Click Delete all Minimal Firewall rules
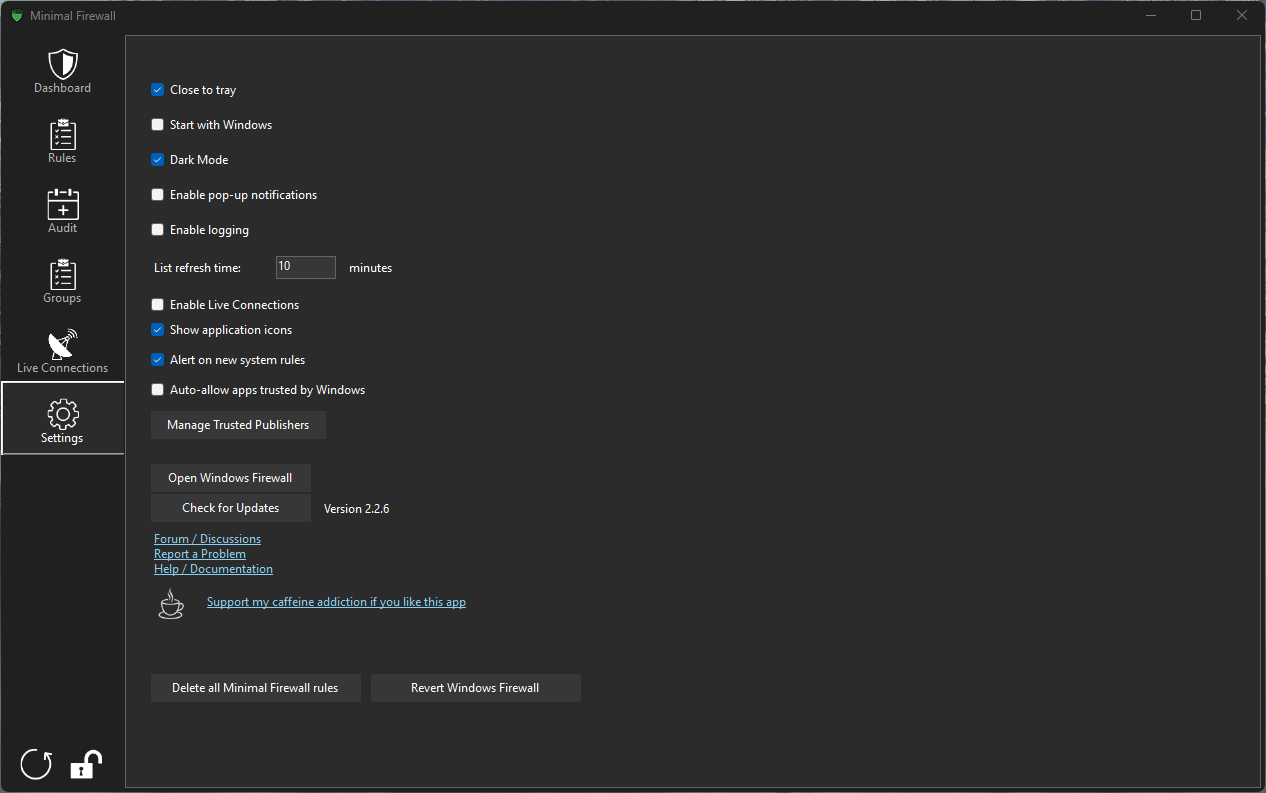This screenshot has height=793, width=1266. (x=255, y=688)
